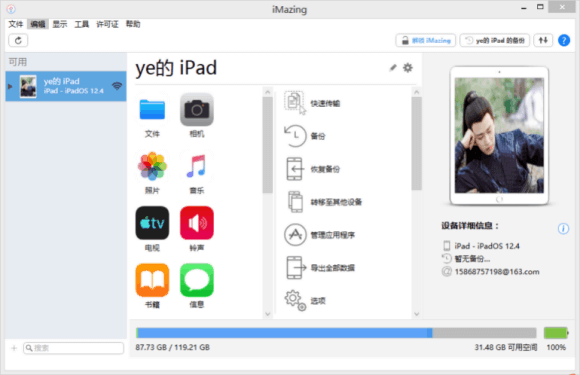Click the green battery indicator
The image size is (580, 375).
pos(556,333)
